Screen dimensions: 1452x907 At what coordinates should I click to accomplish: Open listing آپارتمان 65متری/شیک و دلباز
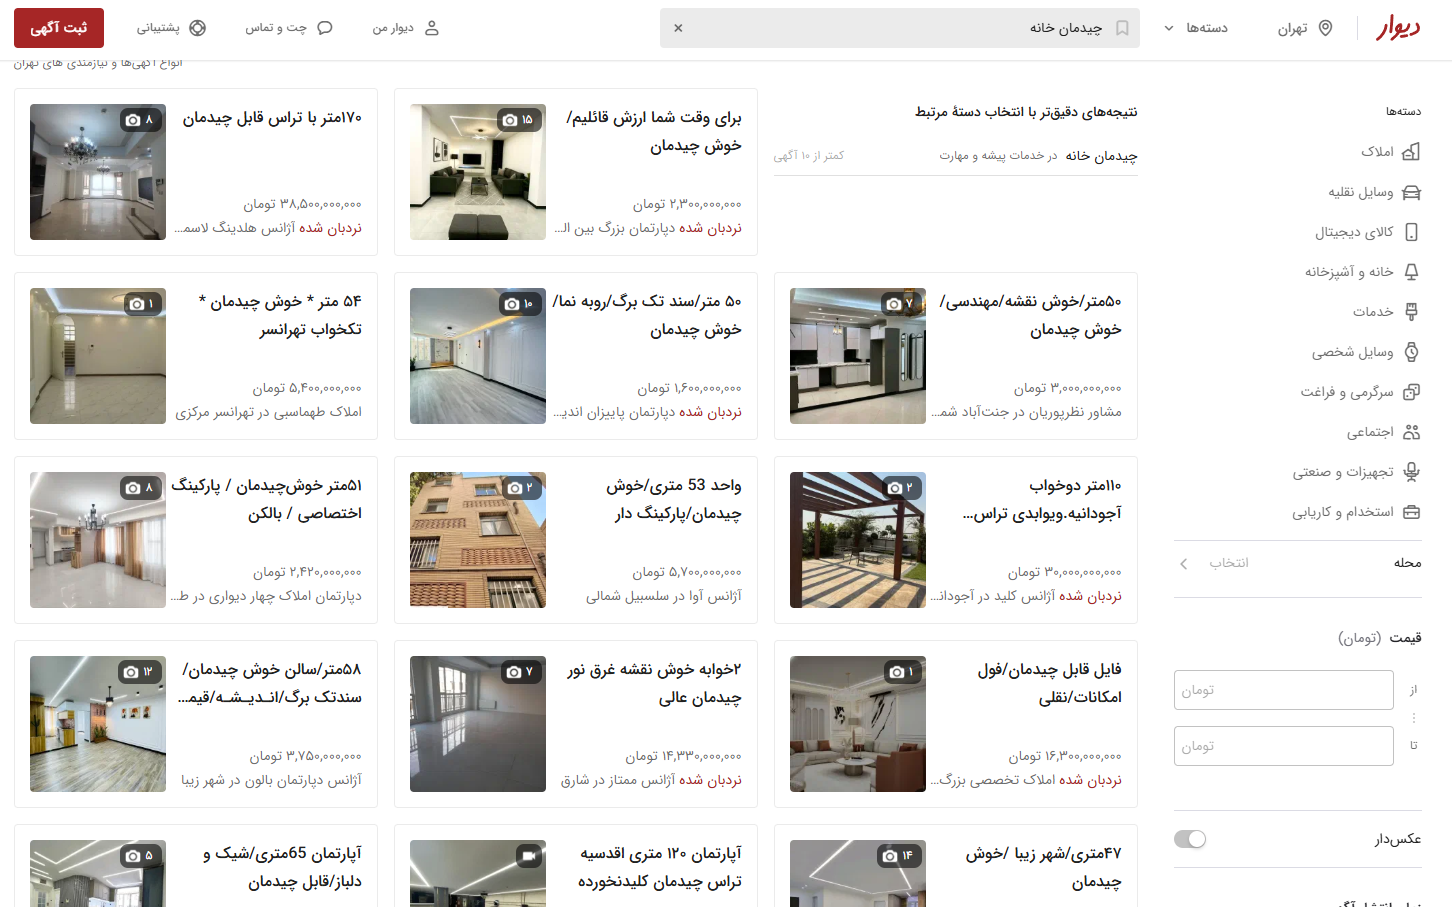[x=196, y=866]
